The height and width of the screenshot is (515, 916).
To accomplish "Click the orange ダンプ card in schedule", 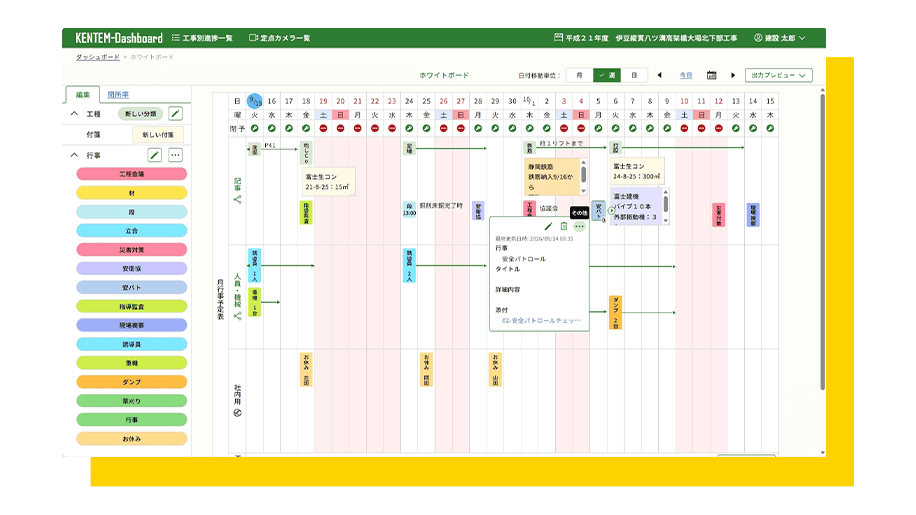I will [615, 312].
